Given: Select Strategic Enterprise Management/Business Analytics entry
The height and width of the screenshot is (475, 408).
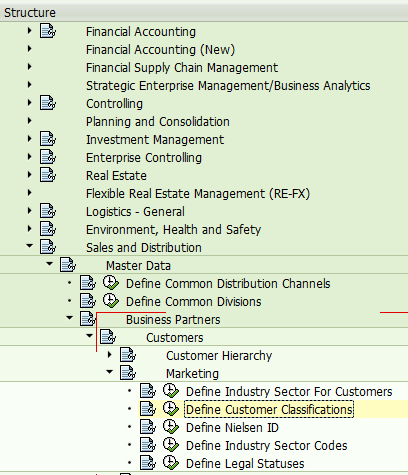Looking at the screenshot, I should tap(228, 86).
